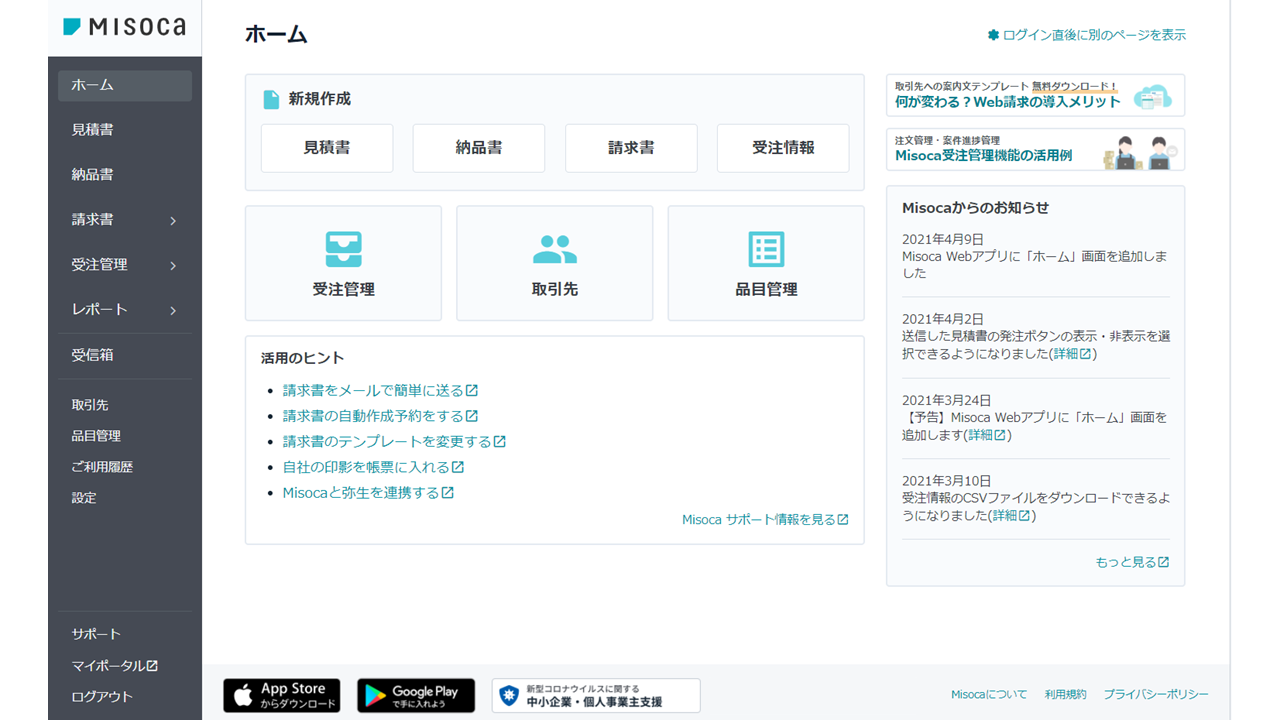Open the Web請求の導入メリット banner
Viewport: 1280px width, 720px height.
click(x=1035, y=95)
